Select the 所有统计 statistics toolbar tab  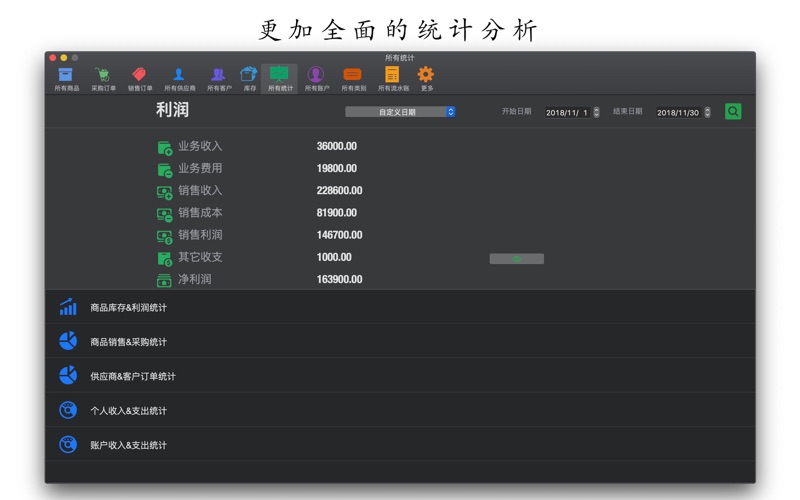pyautogui.click(x=279, y=77)
